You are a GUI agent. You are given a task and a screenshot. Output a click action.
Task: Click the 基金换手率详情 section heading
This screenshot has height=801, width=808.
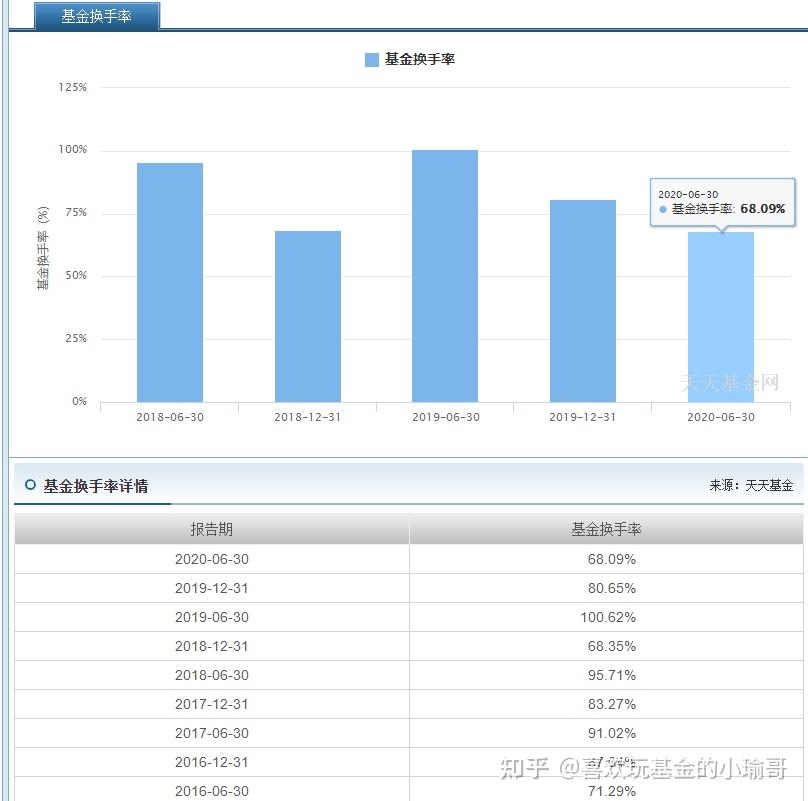click(x=96, y=486)
